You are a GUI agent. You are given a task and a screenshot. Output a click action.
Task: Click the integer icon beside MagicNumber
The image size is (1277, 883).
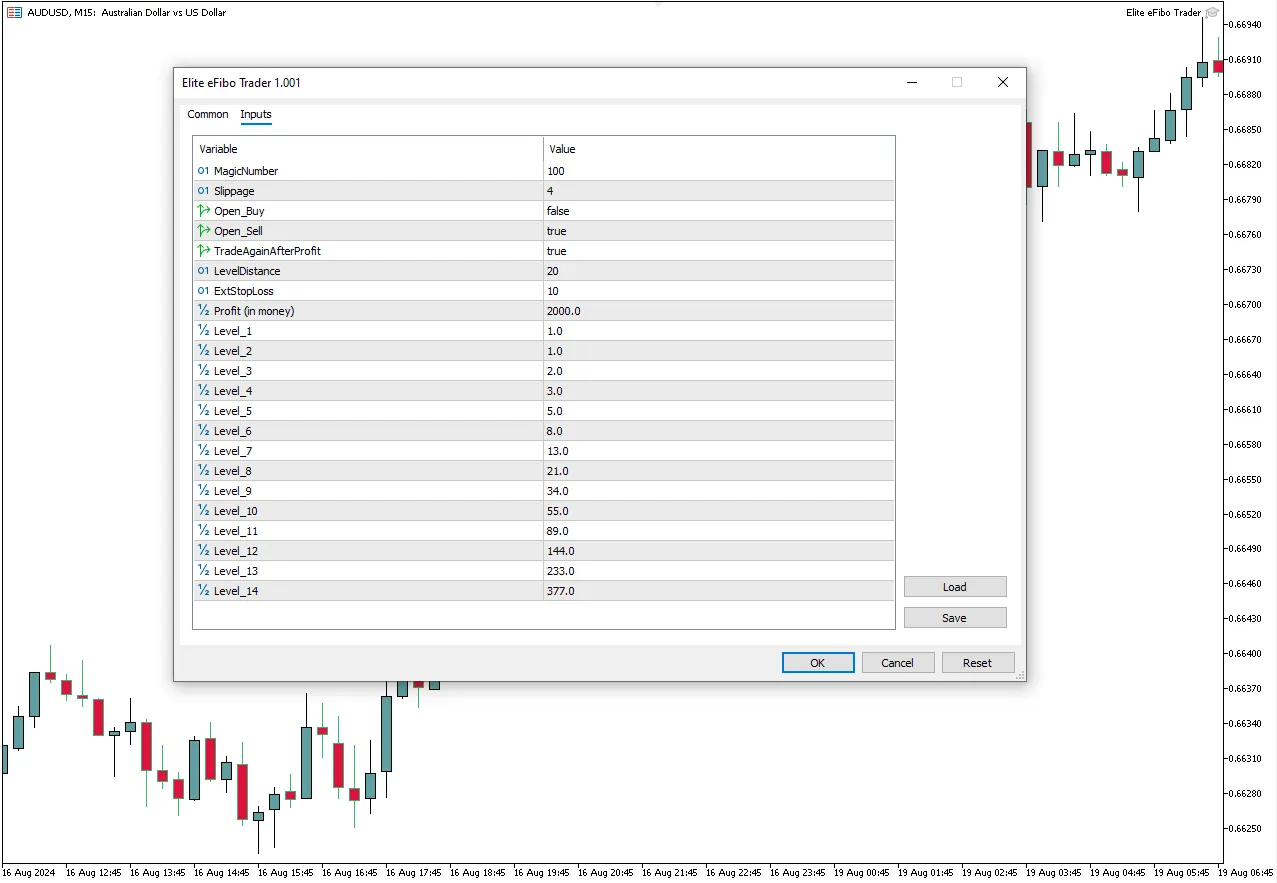204,171
